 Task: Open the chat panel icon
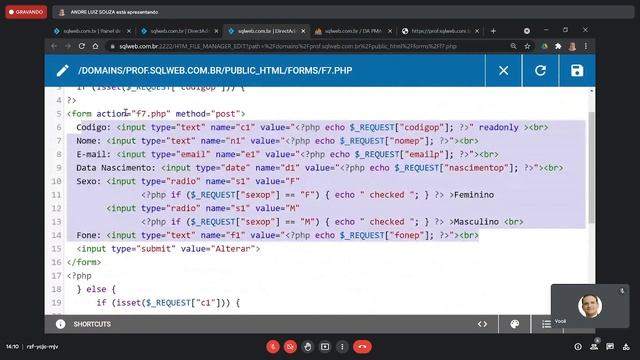pyautogui.click(x=610, y=347)
